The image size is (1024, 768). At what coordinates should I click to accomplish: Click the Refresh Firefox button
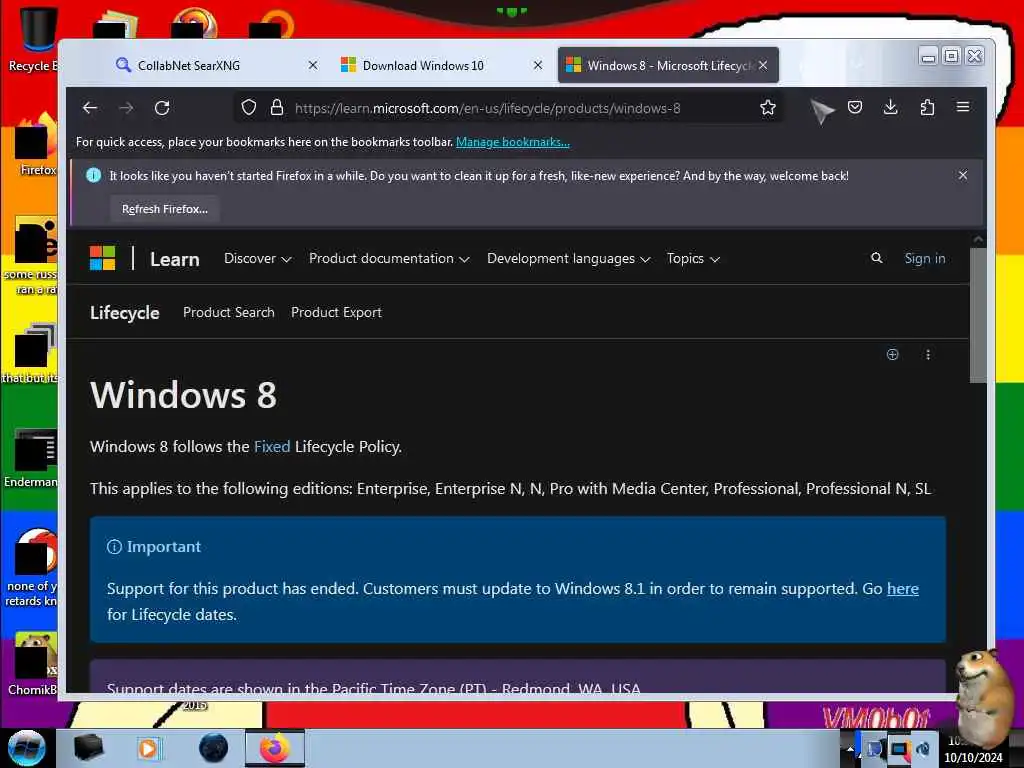click(x=165, y=209)
